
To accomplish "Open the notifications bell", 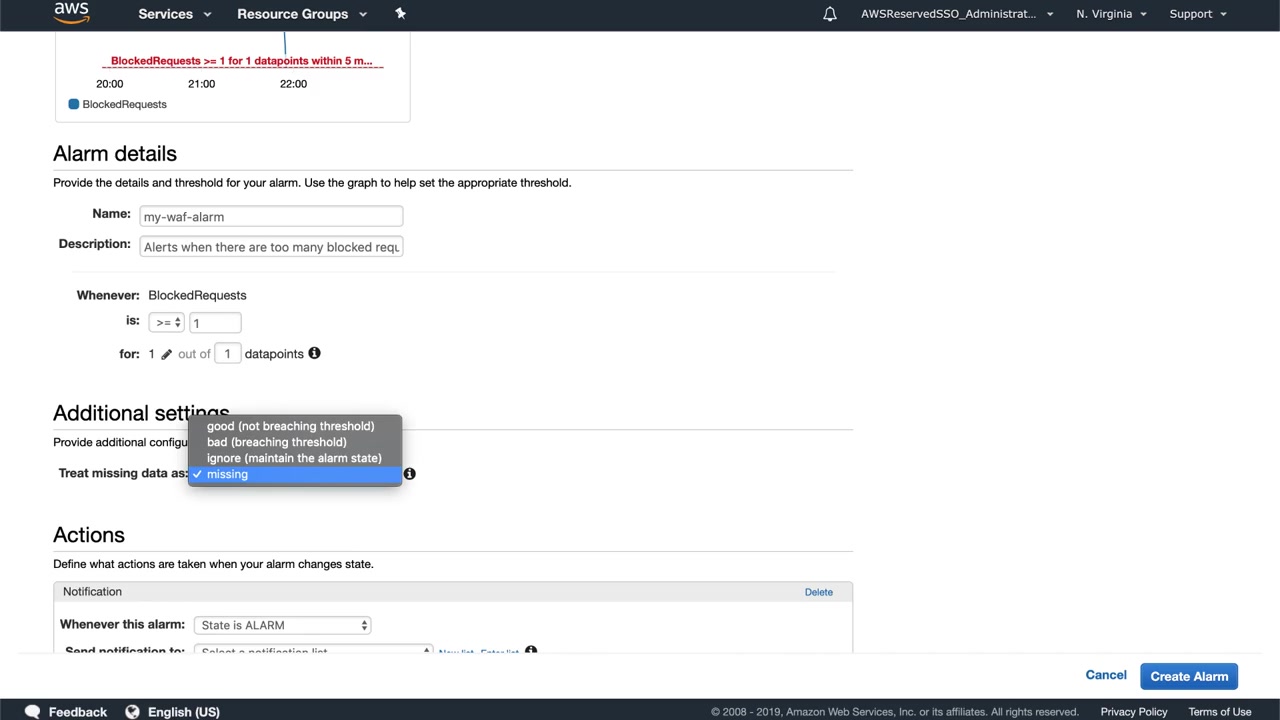I will pos(830,14).
